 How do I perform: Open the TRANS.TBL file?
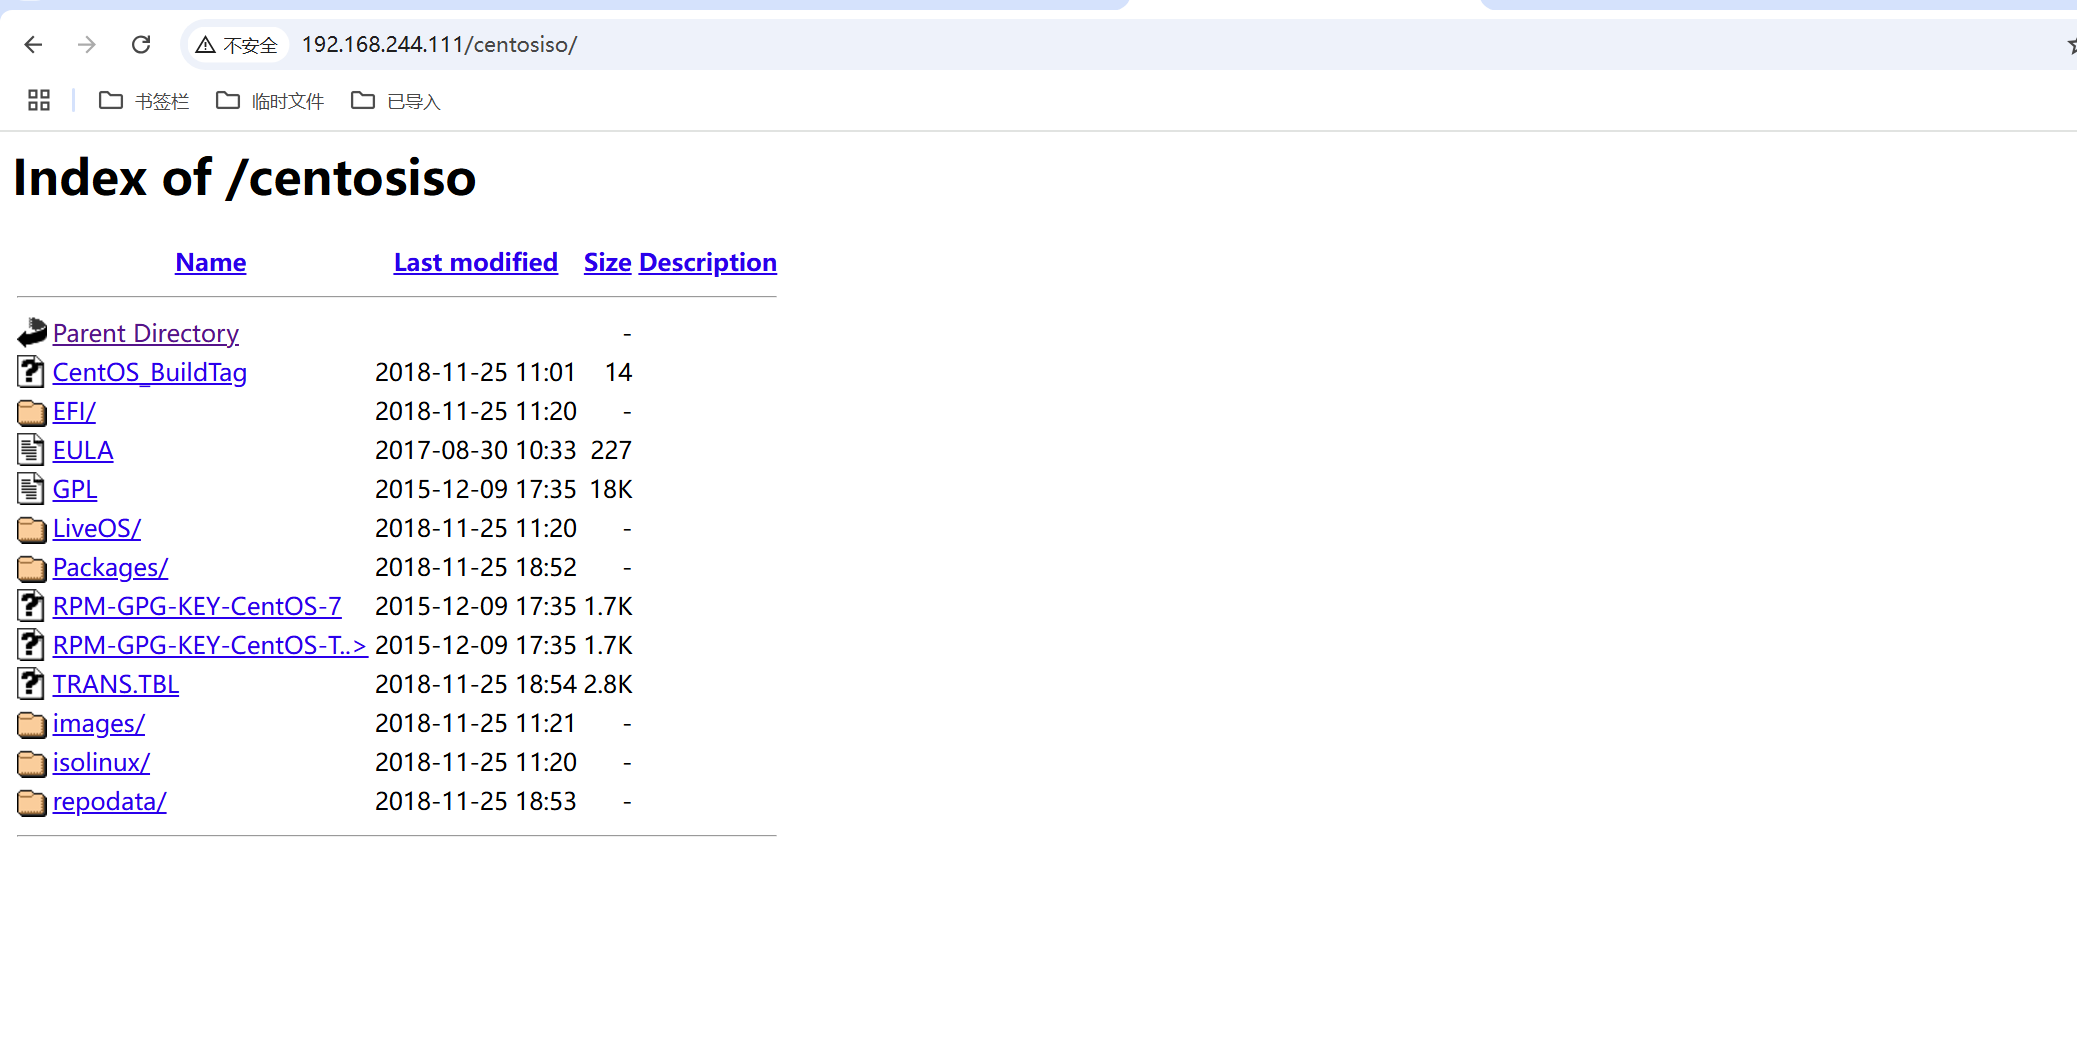click(x=116, y=684)
